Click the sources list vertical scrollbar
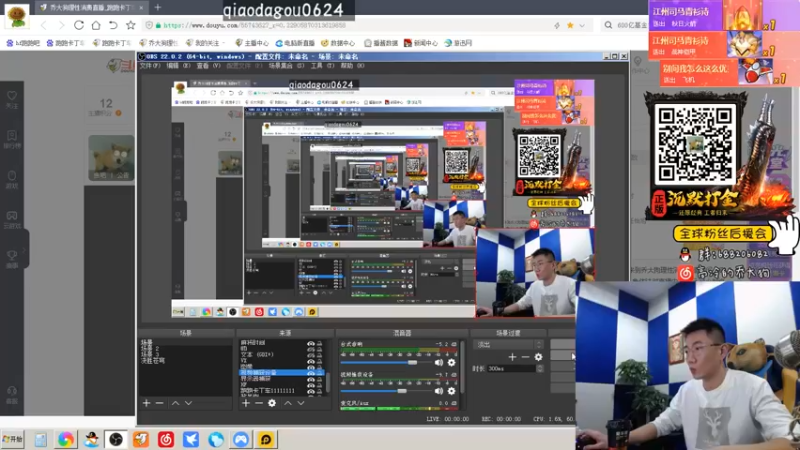Viewport: 800px width, 450px height. click(328, 383)
